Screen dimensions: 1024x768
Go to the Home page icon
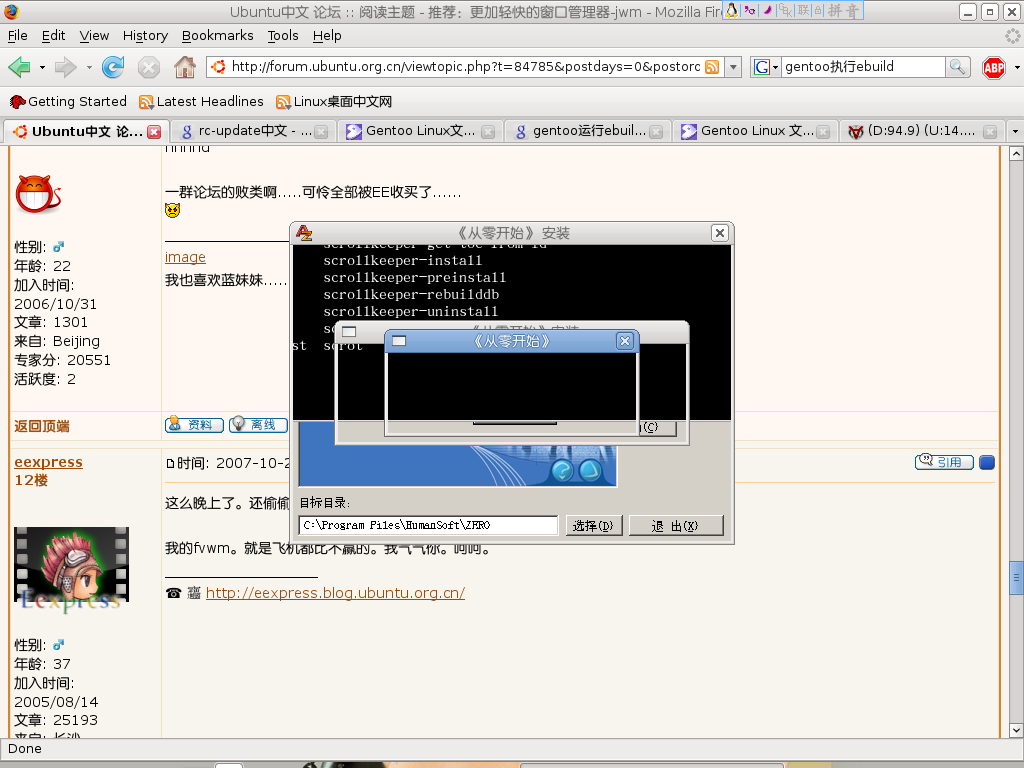click(x=185, y=67)
